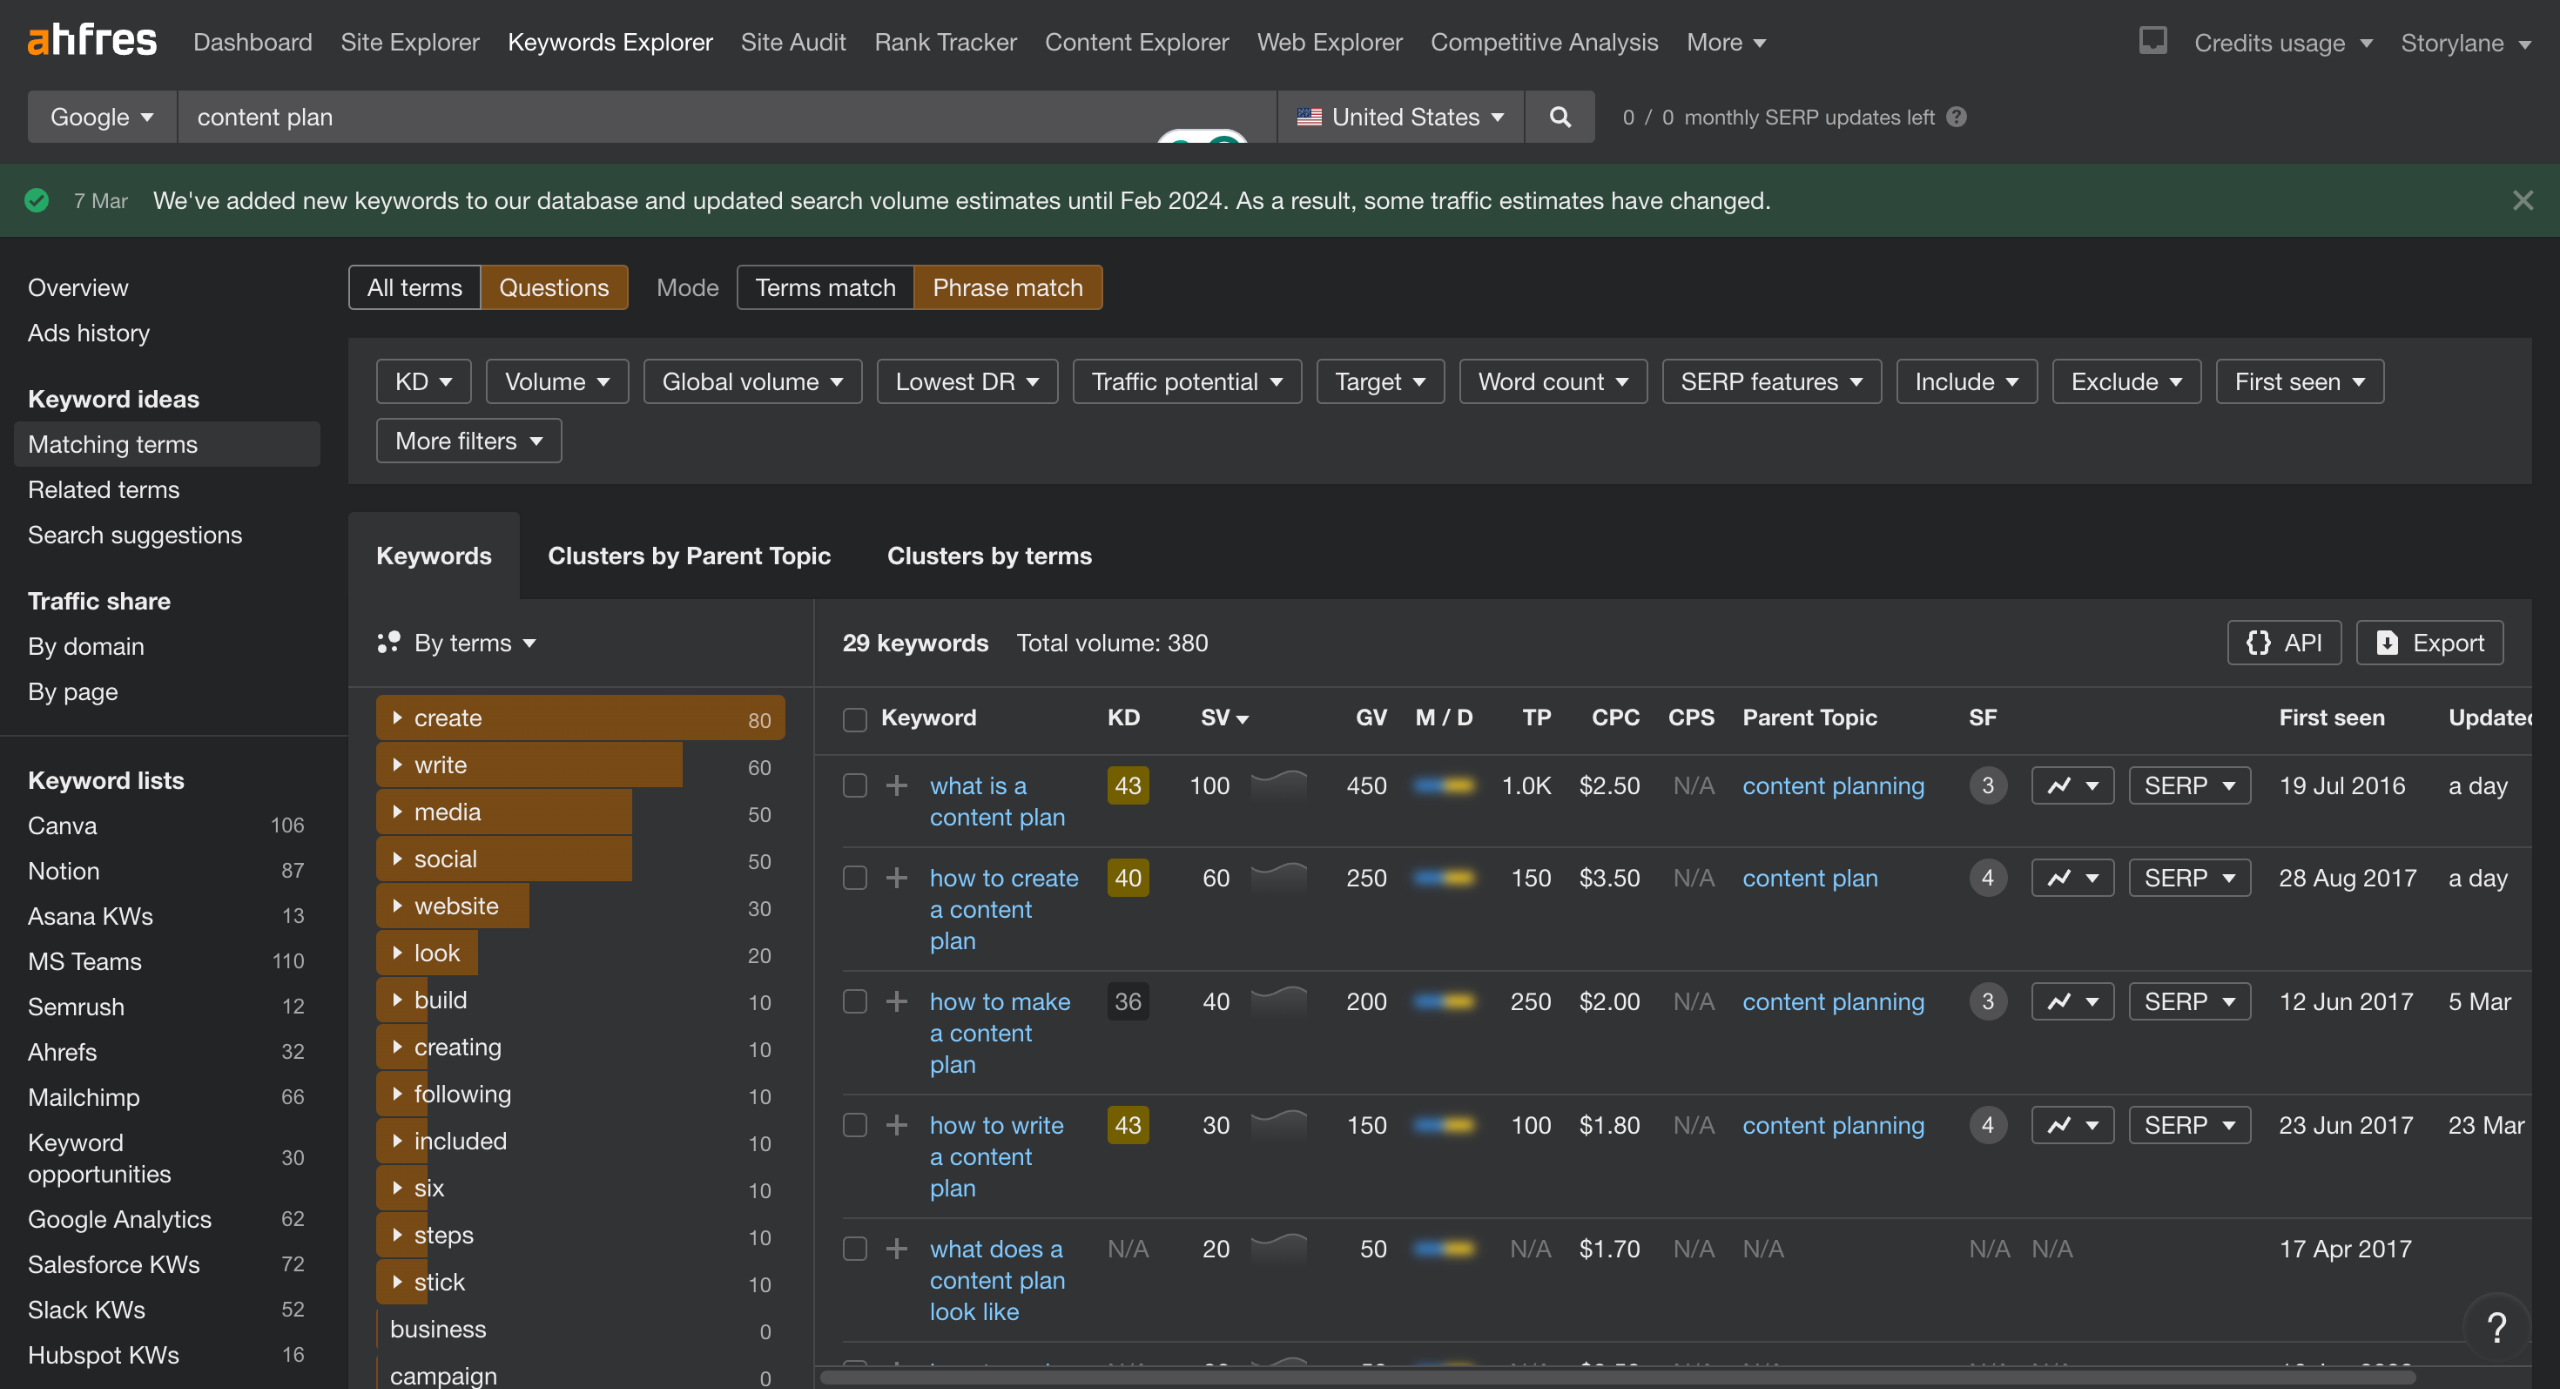Viewport: 2560px width, 1389px height.
Task: Check the 'how to make a content plan' row
Action: pyautogui.click(x=855, y=1001)
